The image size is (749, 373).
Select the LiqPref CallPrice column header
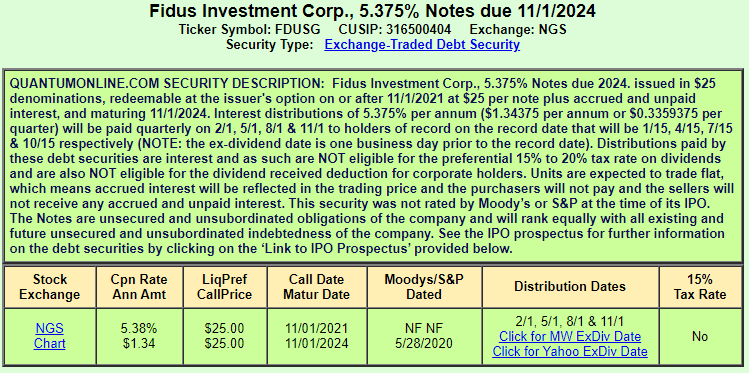tap(225, 287)
